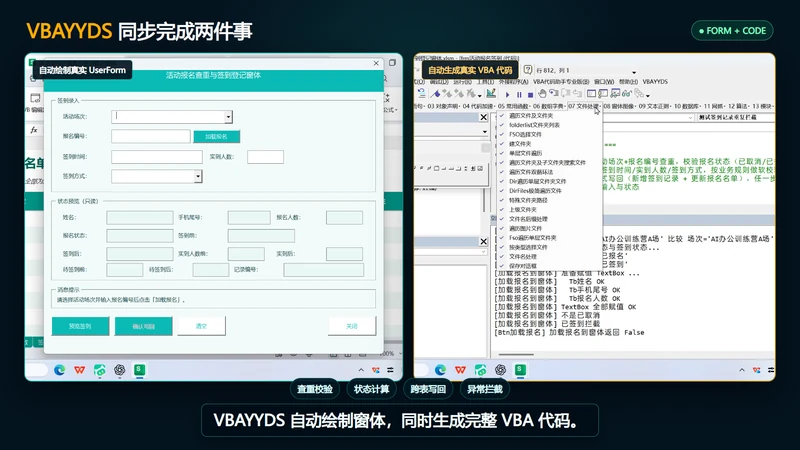The height and width of the screenshot is (450, 800).
Task: Click the horizontal scrollbar under Immediate window
Action: click(x=516, y=354)
